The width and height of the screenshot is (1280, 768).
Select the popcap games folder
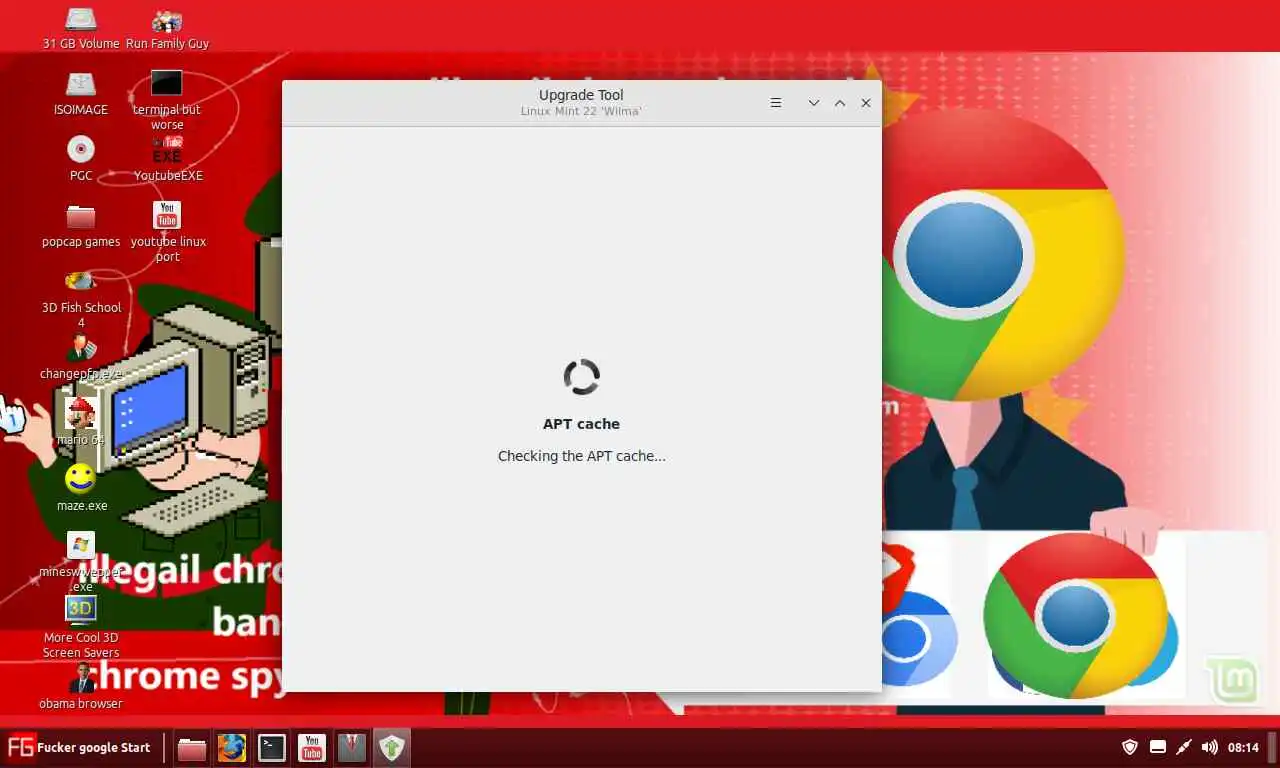click(81, 225)
